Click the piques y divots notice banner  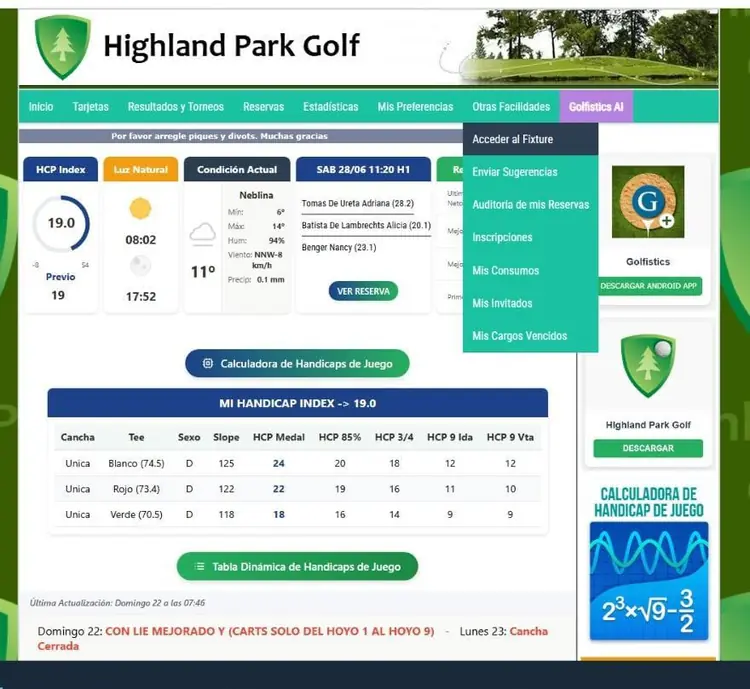[241, 136]
